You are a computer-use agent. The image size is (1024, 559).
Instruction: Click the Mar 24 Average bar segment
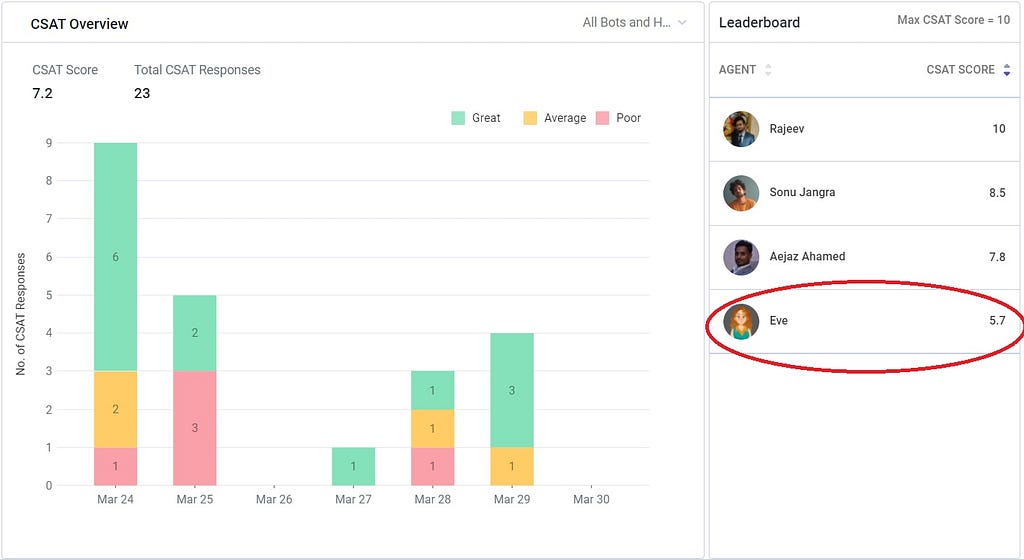click(116, 409)
